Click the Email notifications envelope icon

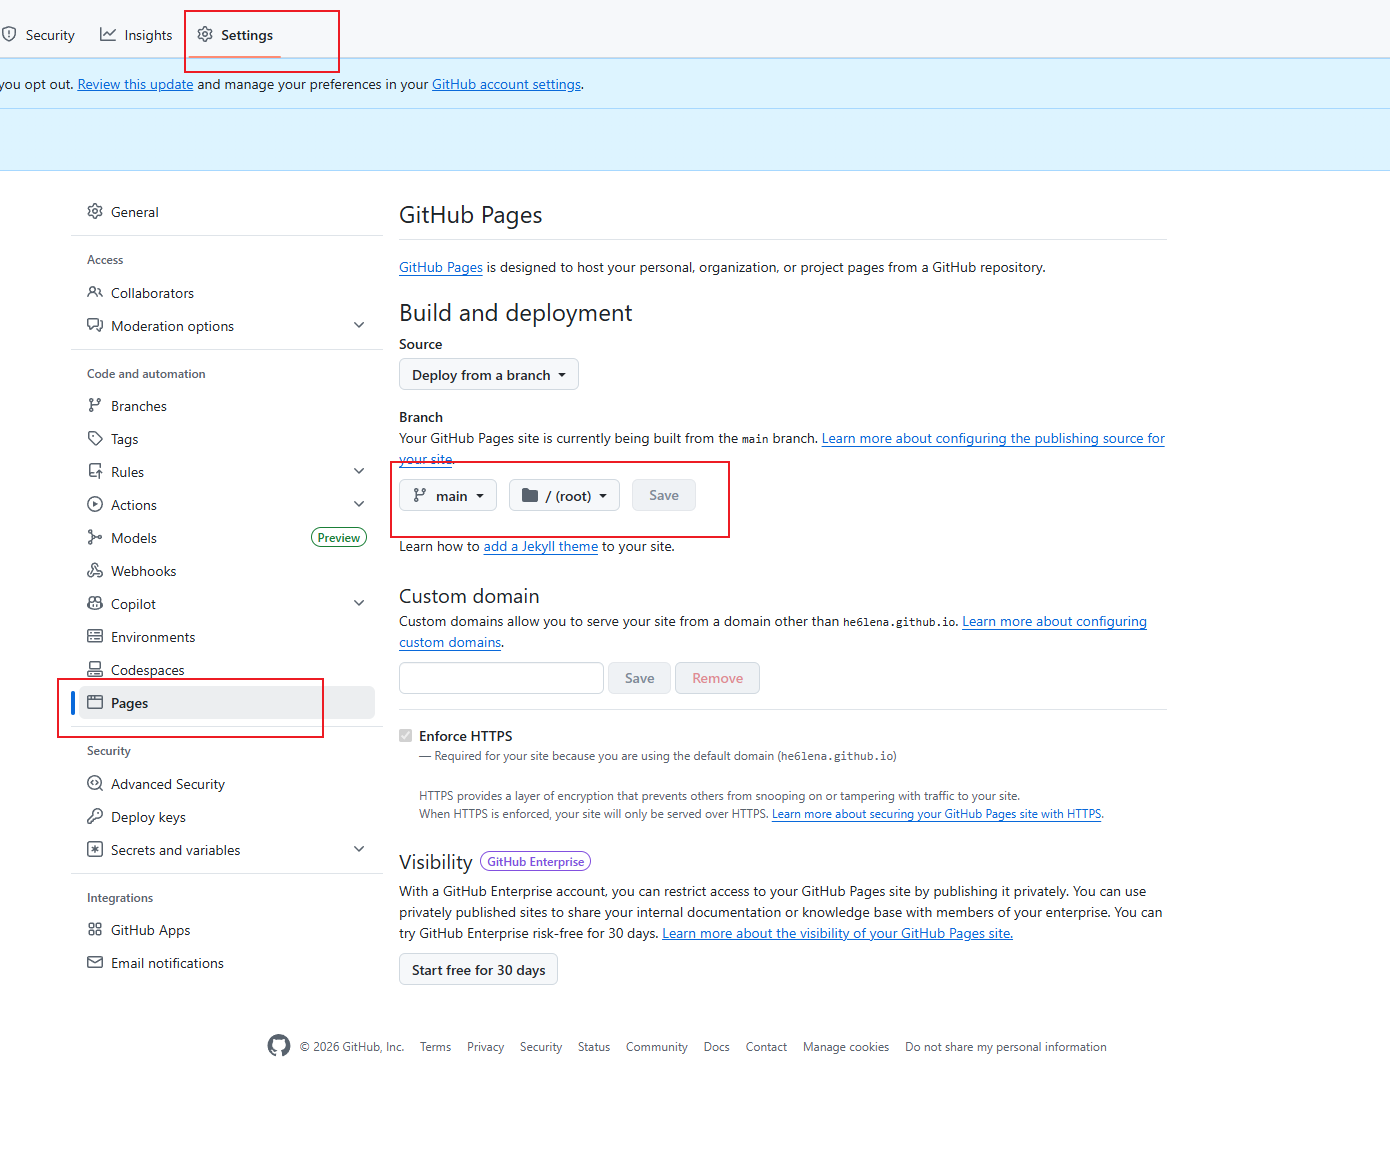[x=95, y=963]
